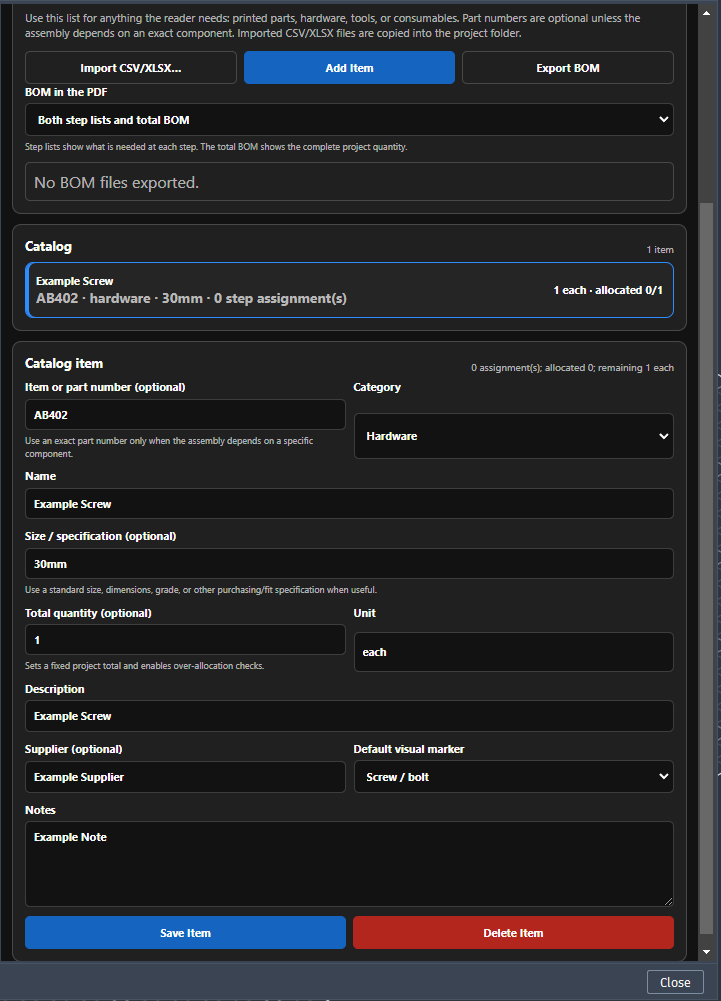Click the Add Item button
The height and width of the screenshot is (1001, 721).
(x=349, y=68)
